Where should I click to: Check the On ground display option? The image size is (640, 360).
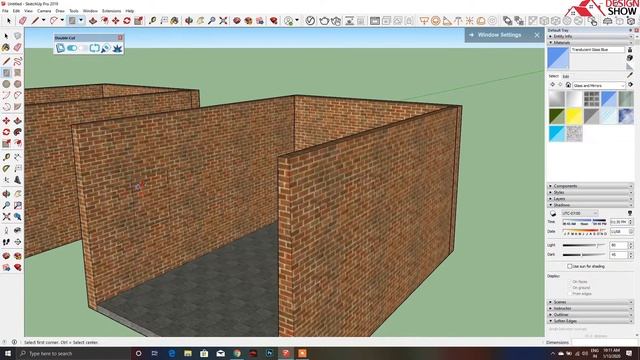[x=570, y=288]
